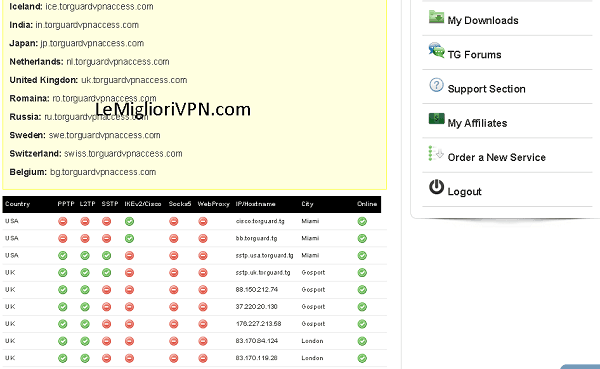Click the IKEv2/Cisco green check for bb.torguard.tg
The height and width of the screenshot is (369, 600).
coord(129,238)
